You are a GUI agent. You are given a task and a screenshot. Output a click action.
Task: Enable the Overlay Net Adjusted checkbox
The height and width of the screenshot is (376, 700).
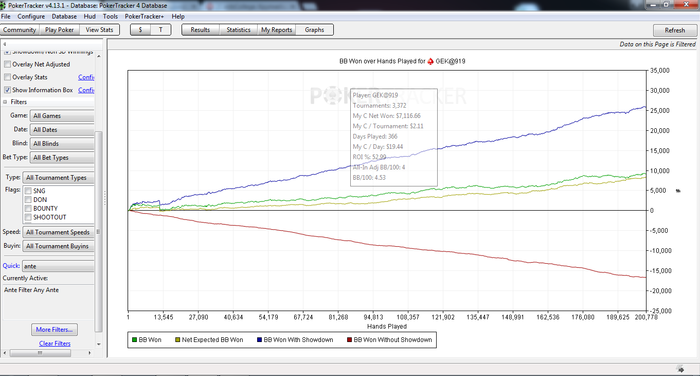pos(7,64)
